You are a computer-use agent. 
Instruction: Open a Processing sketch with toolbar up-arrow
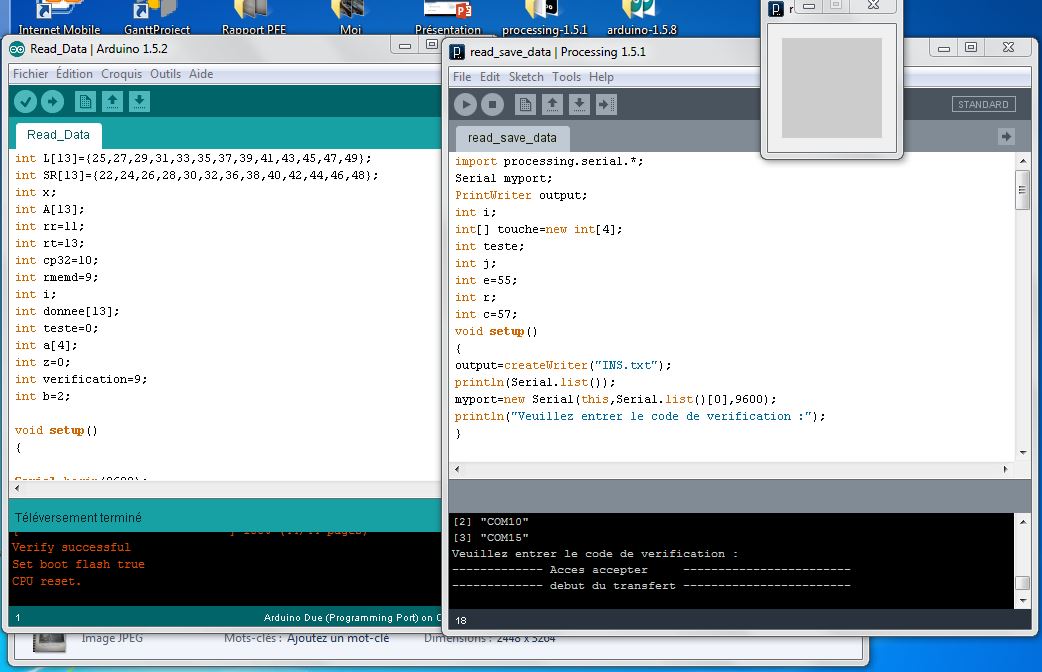pyautogui.click(x=552, y=104)
